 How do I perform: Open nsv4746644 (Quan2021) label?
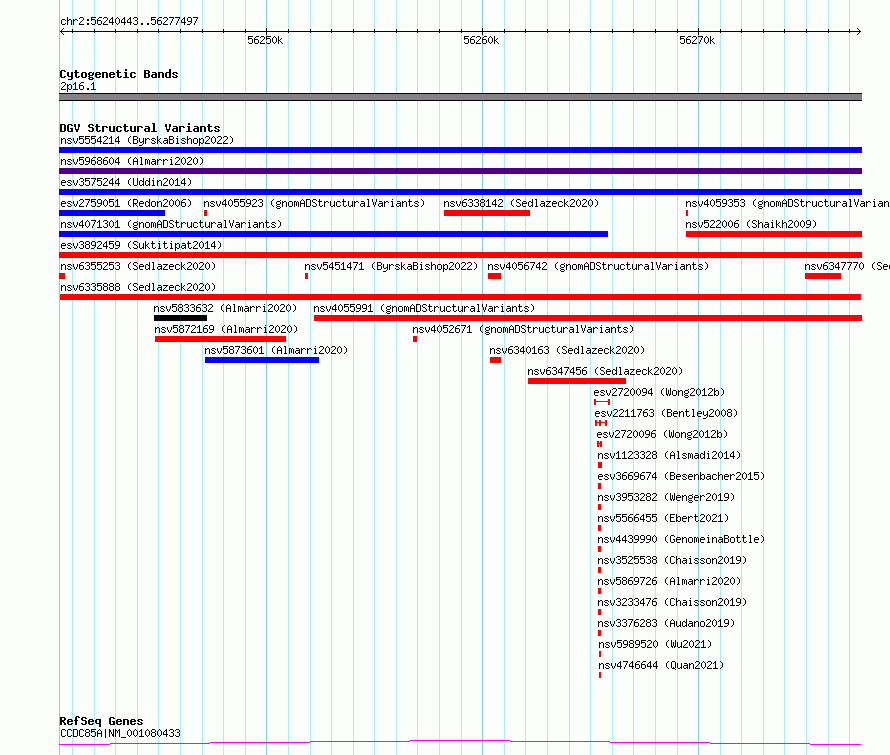click(x=661, y=665)
